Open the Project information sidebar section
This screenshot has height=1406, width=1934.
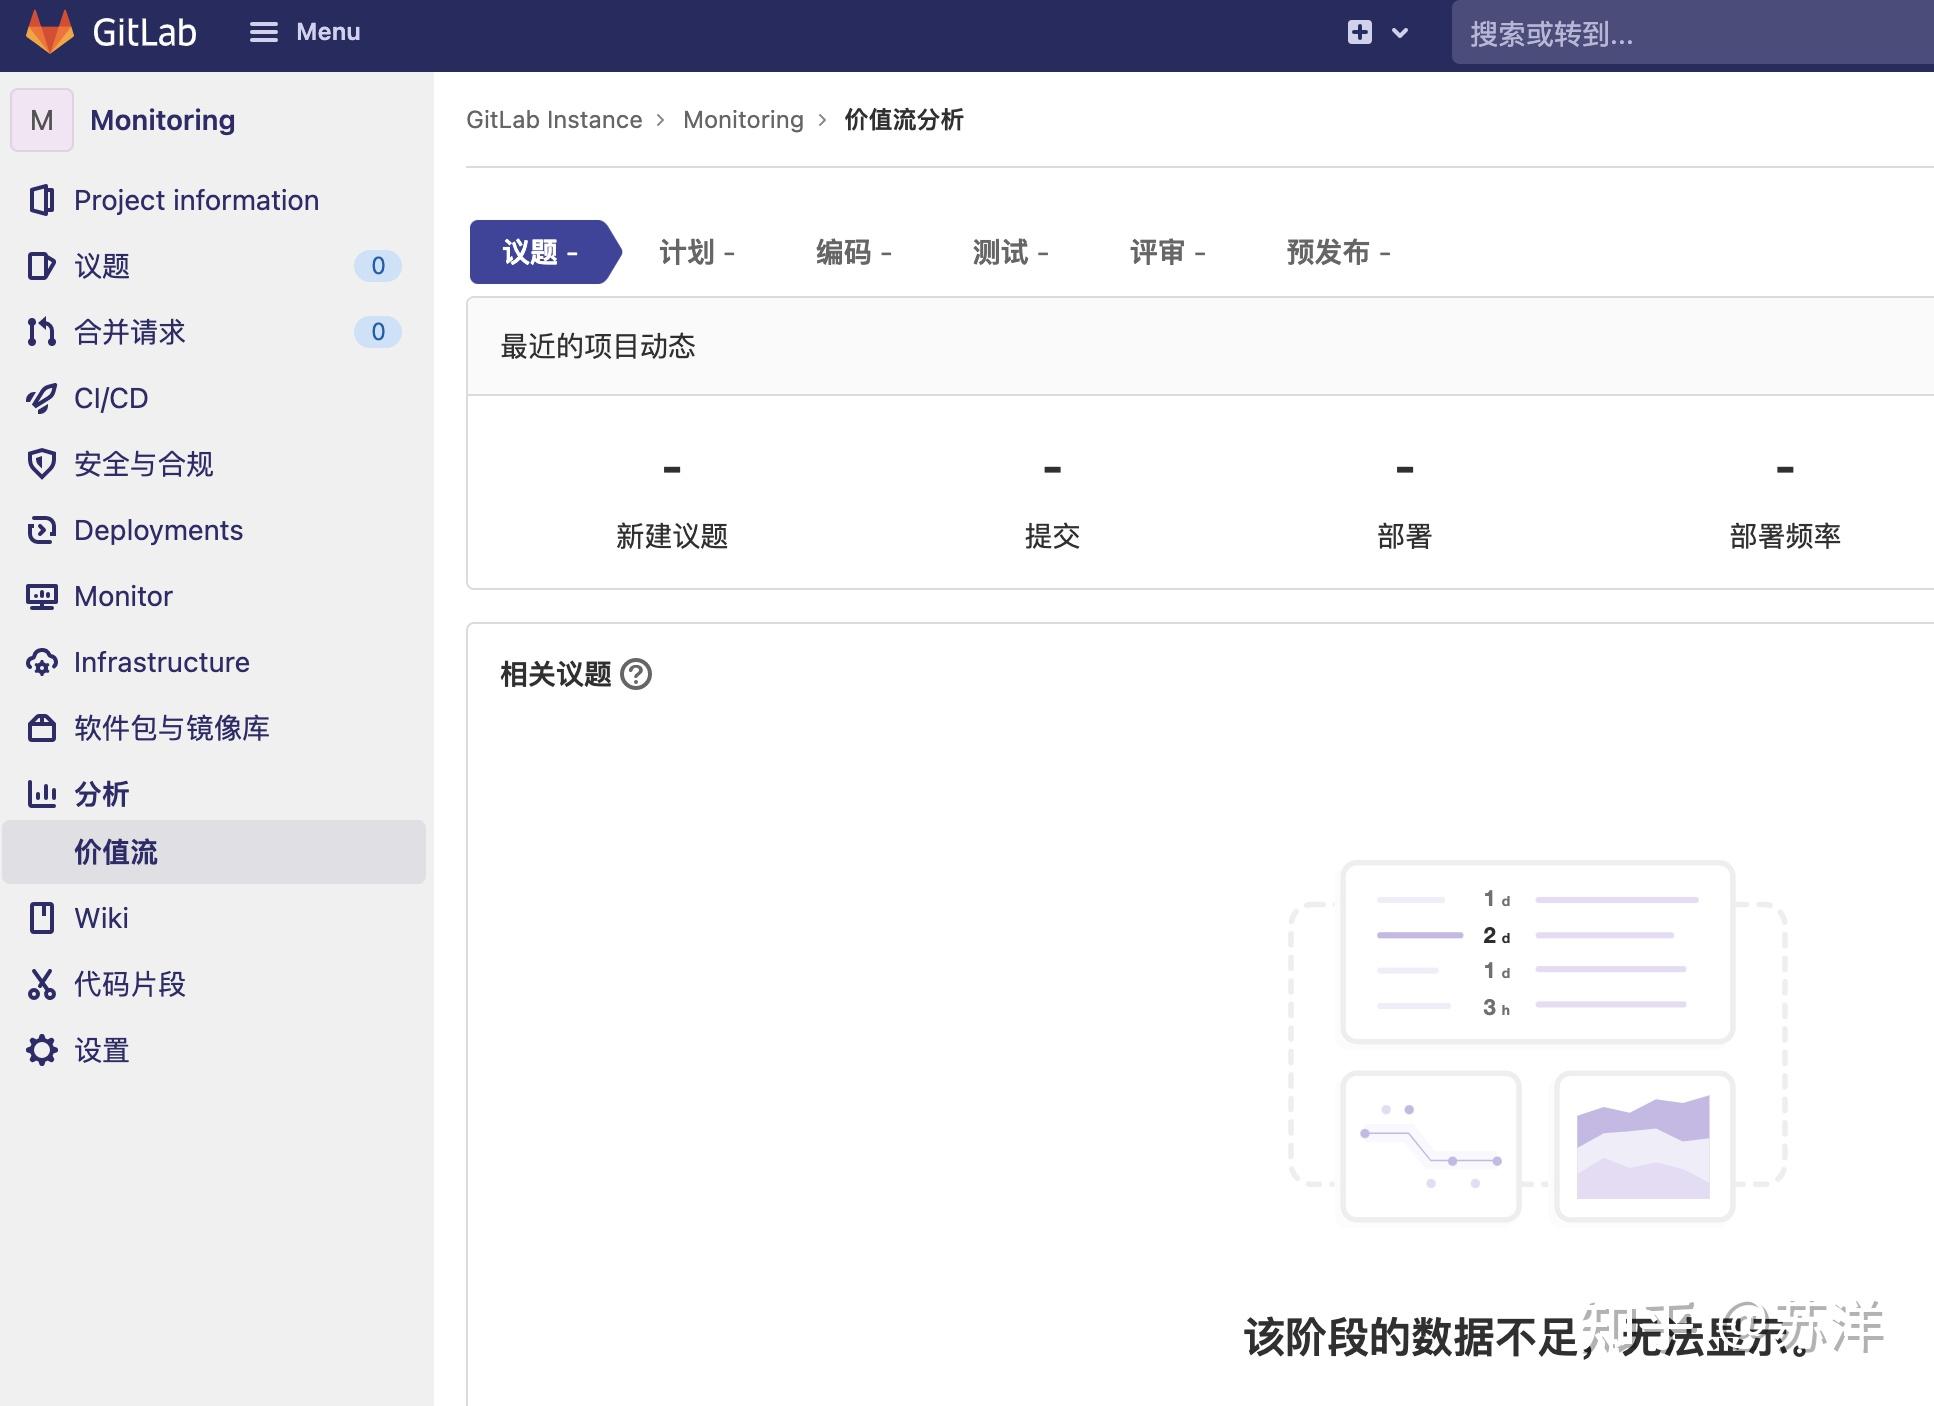click(x=196, y=200)
